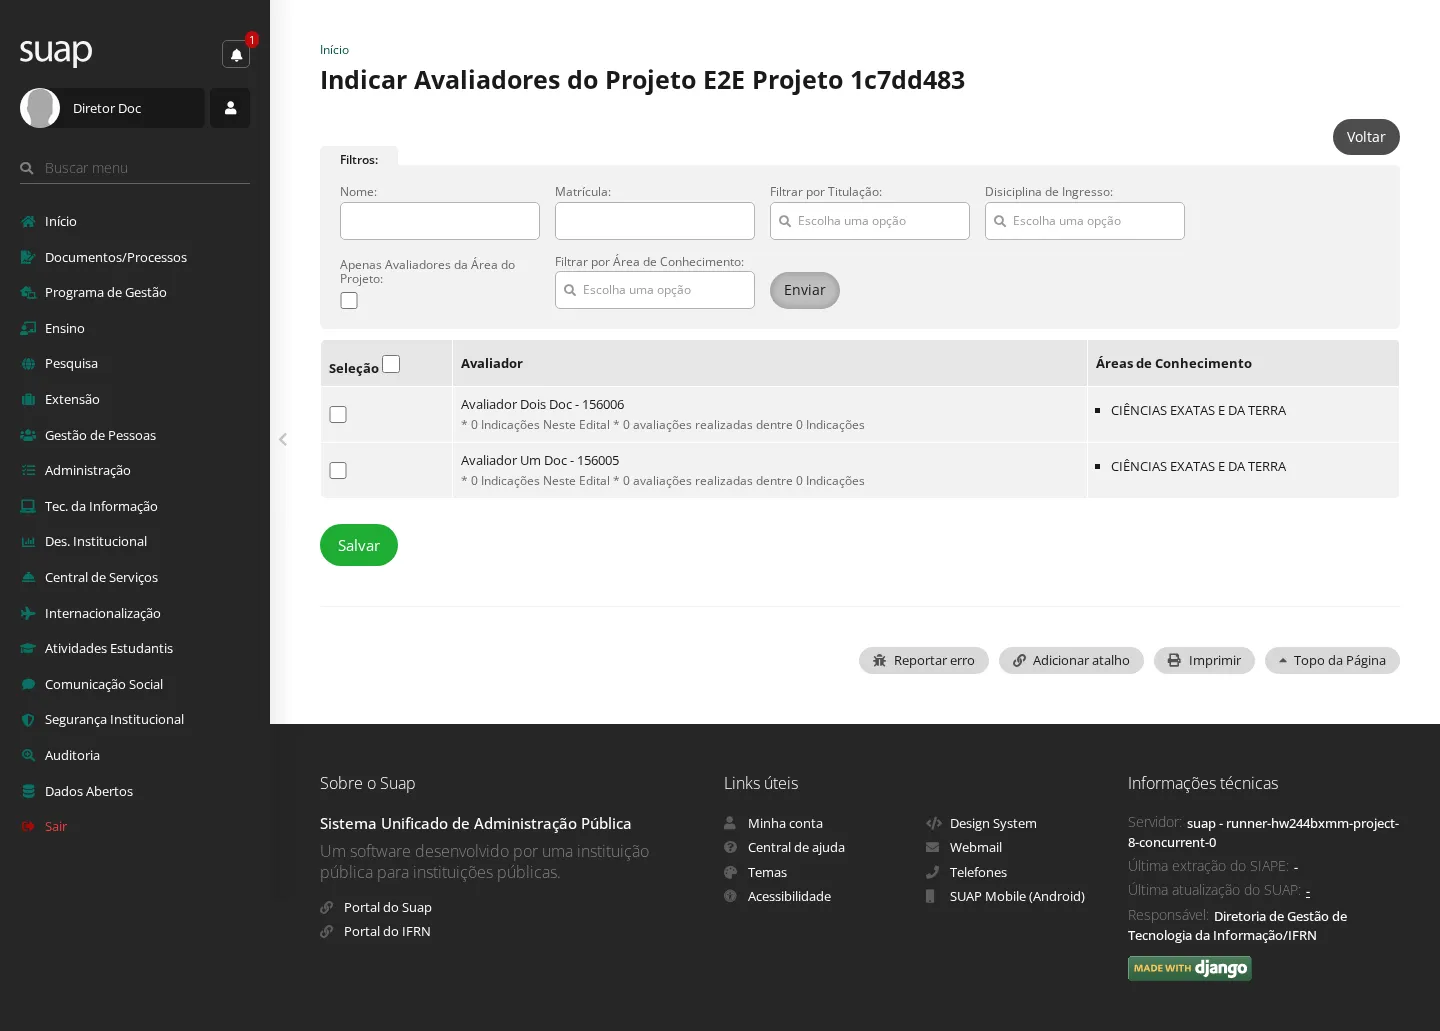Open the Filtrar por Área de Conhecimento dropdown
Image resolution: width=1440 pixels, height=1031 pixels.
coord(655,290)
